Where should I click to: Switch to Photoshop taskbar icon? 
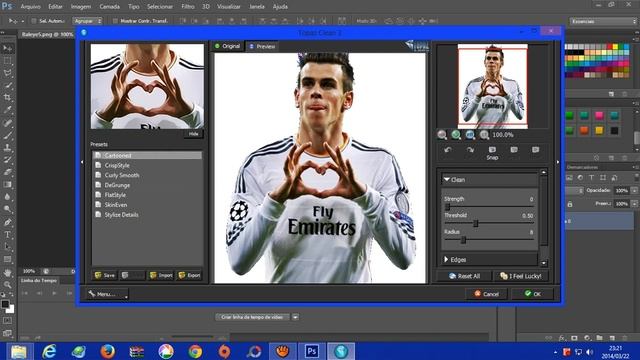[x=312, y=351]
